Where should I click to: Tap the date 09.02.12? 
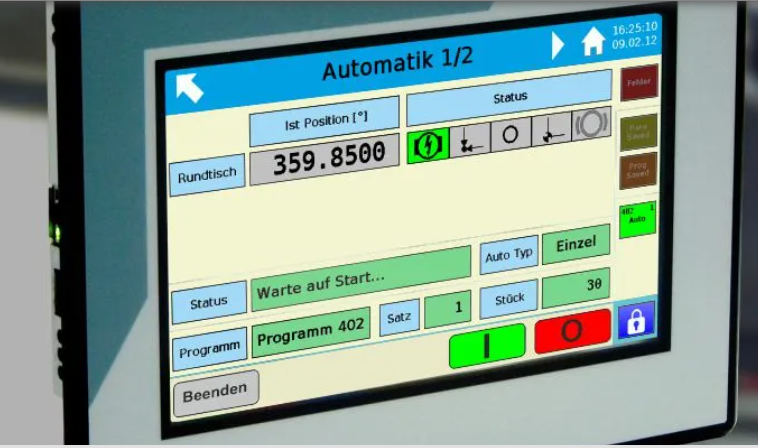tap(634, 43)
